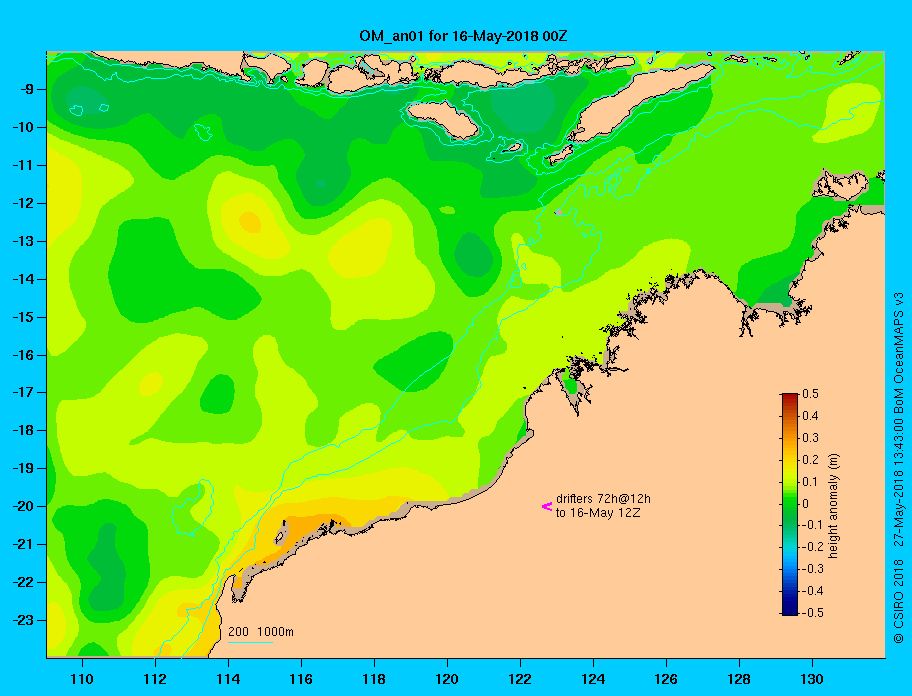
Task: Click the cyan contour sample line under "200 1000m"
Action: coord(251,643)
